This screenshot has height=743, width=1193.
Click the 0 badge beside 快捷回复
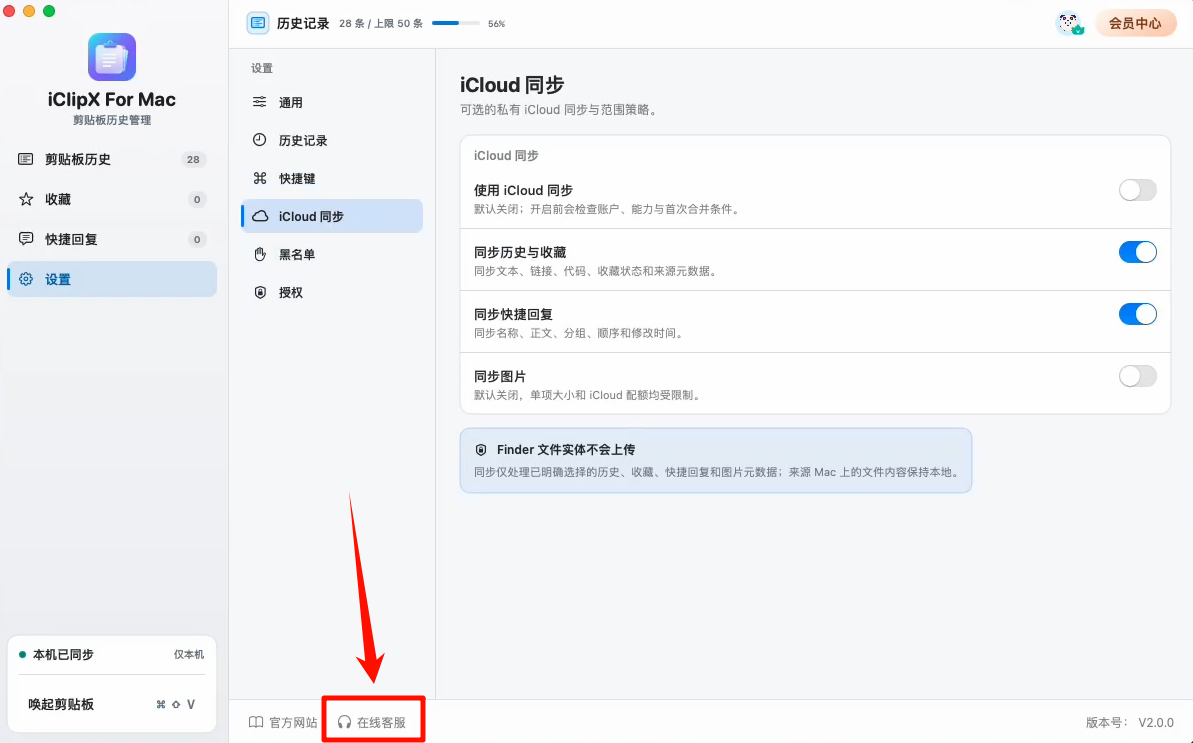coord(197,239)
